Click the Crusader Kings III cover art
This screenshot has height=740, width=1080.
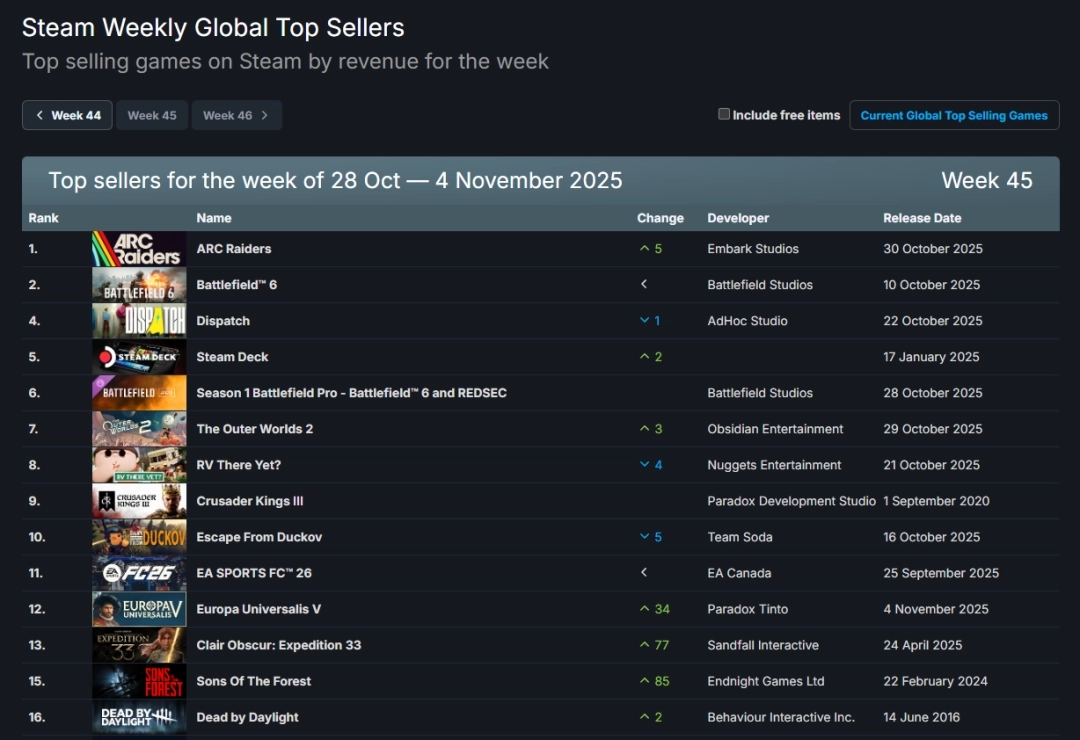(x=139, y=501)
